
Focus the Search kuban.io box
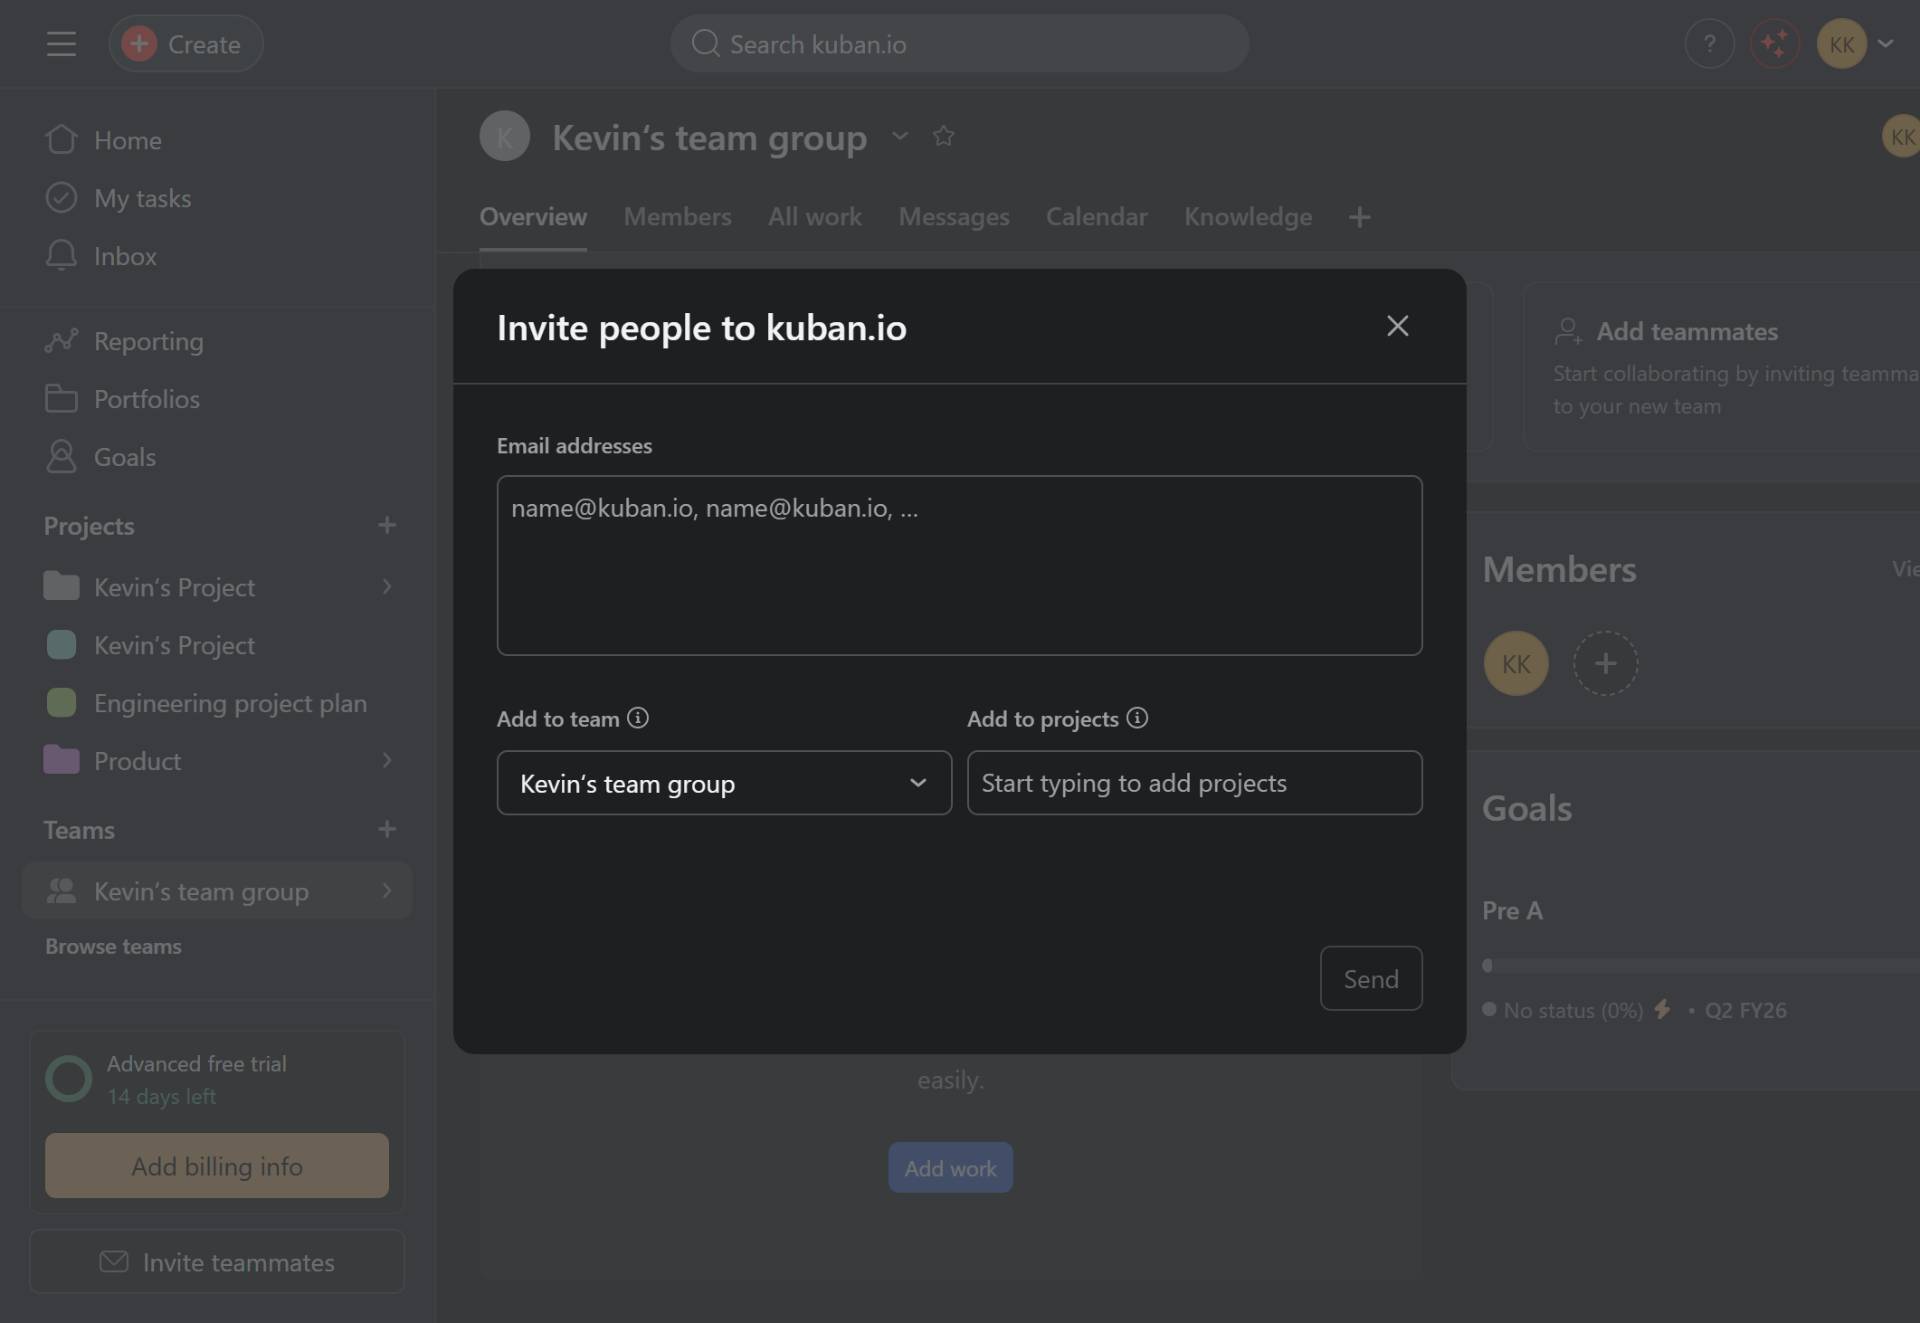(x=959, y=44)
